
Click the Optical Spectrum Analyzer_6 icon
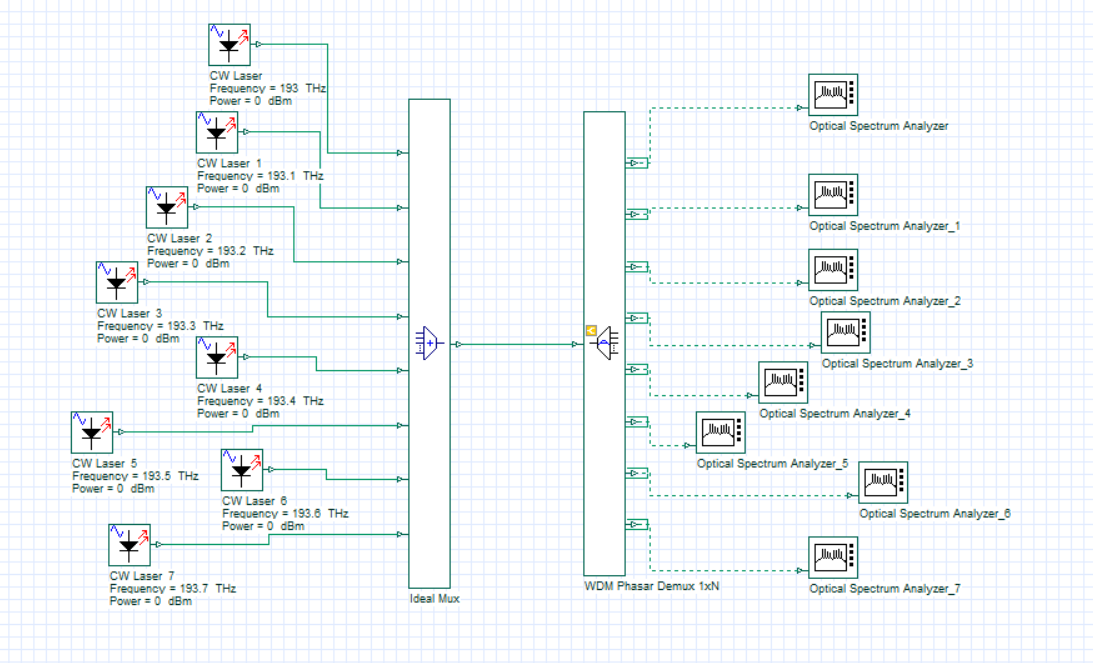pos(882,483)
